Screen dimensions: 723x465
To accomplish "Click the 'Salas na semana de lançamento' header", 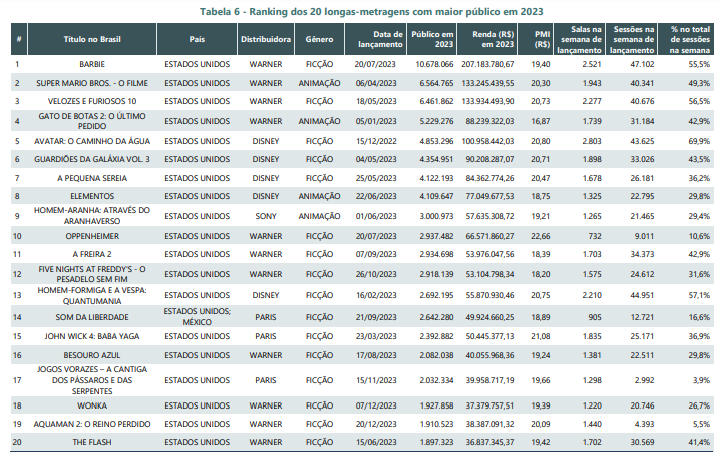I will 580,39.
